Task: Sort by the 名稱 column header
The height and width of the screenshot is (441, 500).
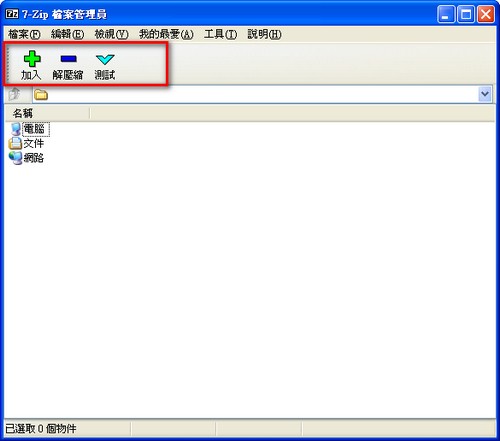Action: coord(47,113)
